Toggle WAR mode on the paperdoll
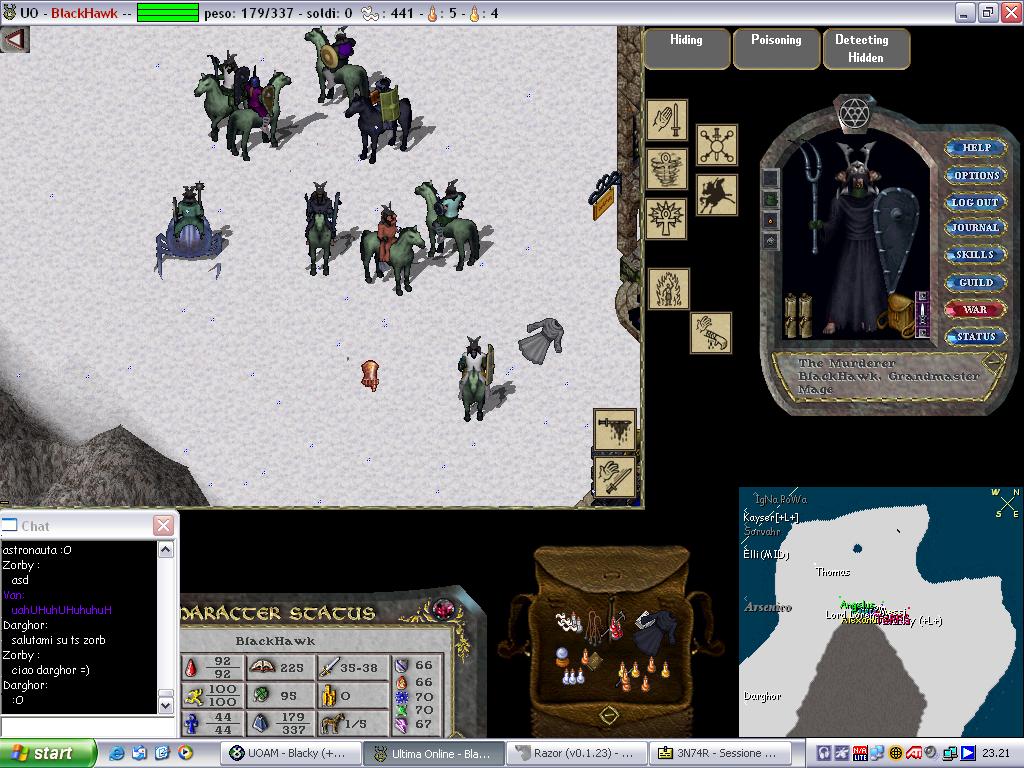Viewport: 1024px width, 768px height. 974,310
